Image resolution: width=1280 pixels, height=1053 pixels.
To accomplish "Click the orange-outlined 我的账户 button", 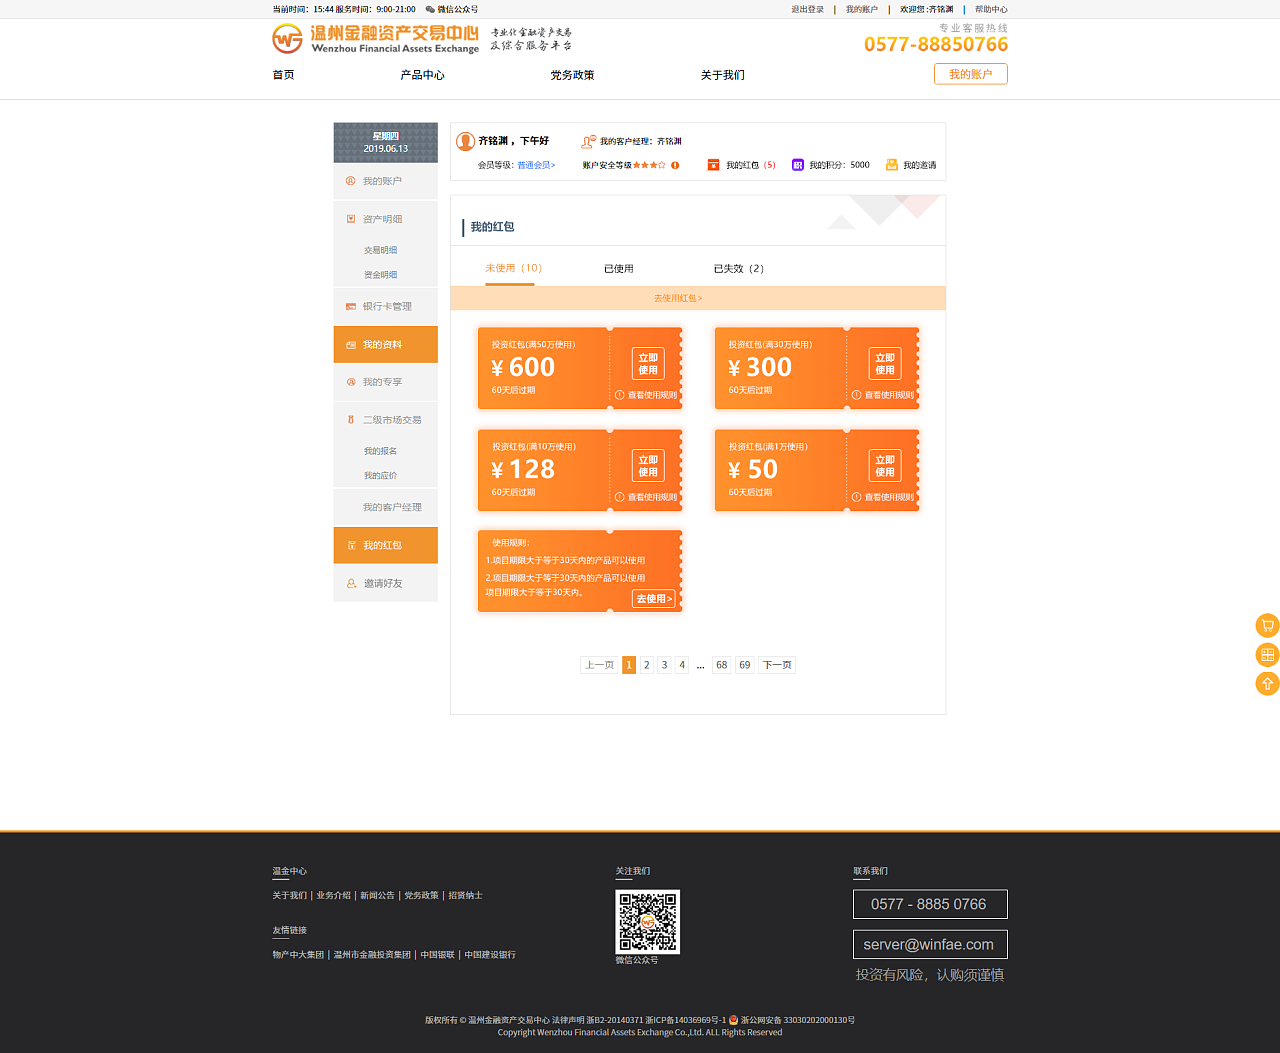I will (970, 74).
